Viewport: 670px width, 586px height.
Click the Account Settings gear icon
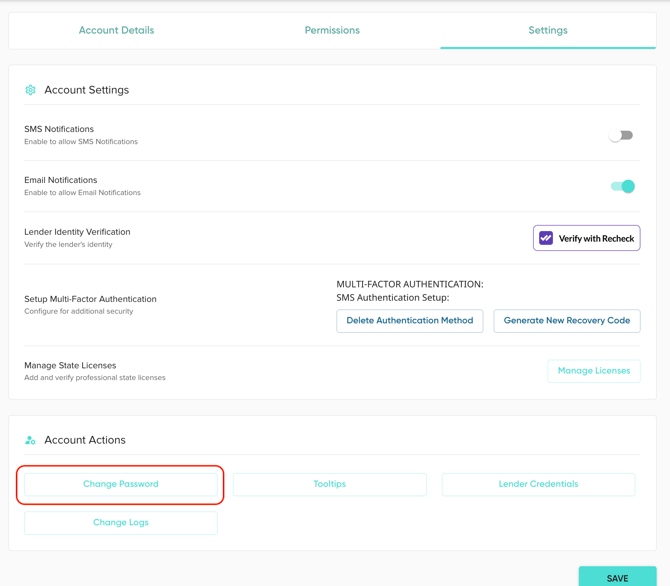[30, 90]
